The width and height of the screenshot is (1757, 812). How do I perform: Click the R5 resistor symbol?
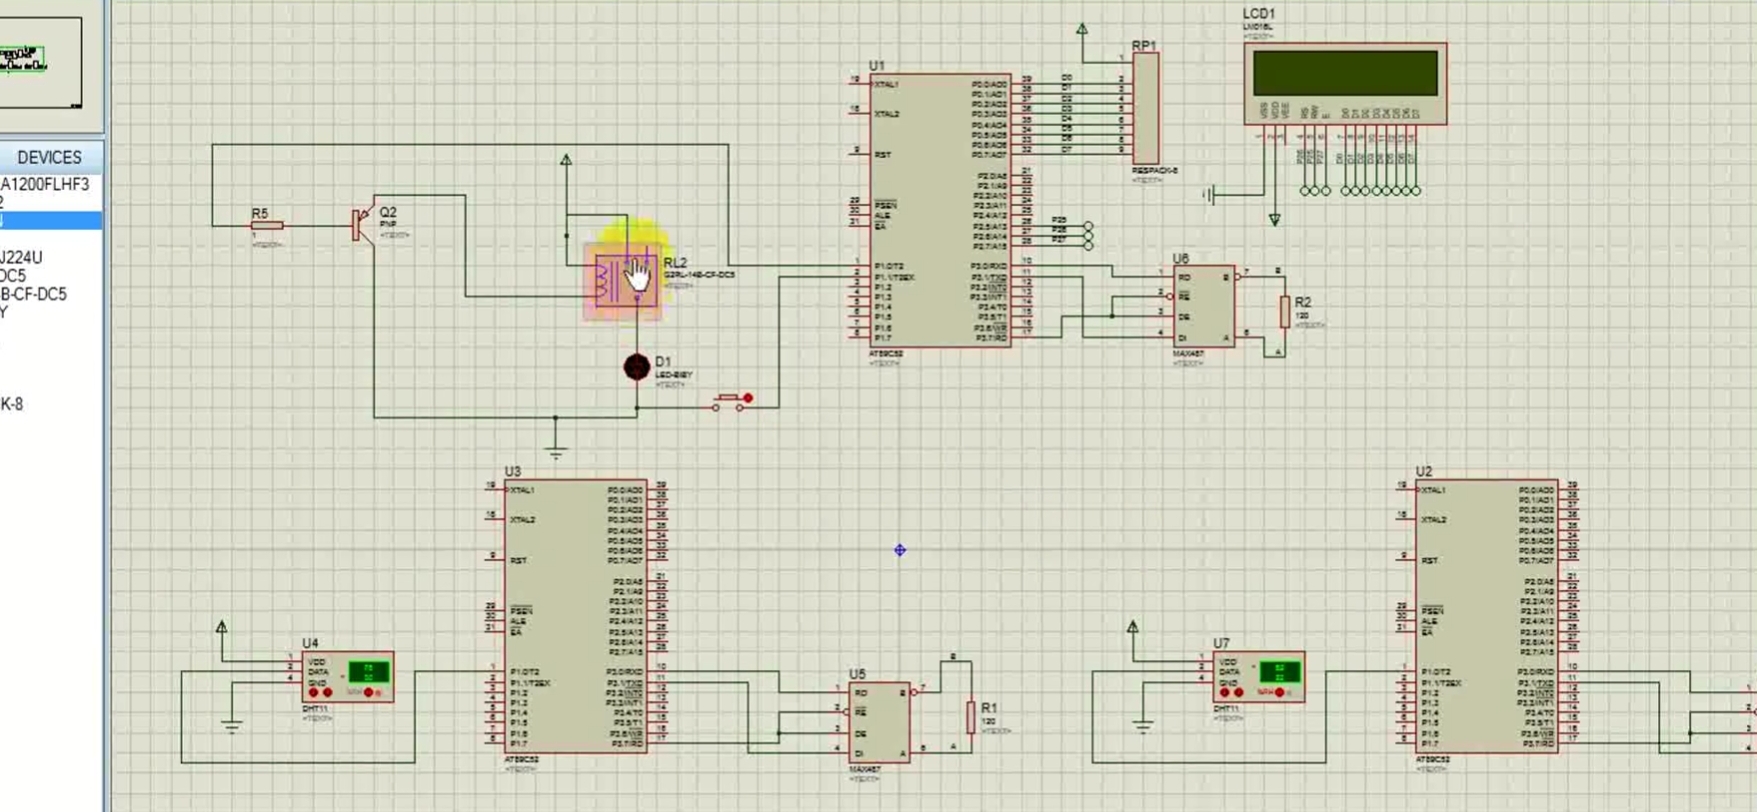tap(267, 226)
